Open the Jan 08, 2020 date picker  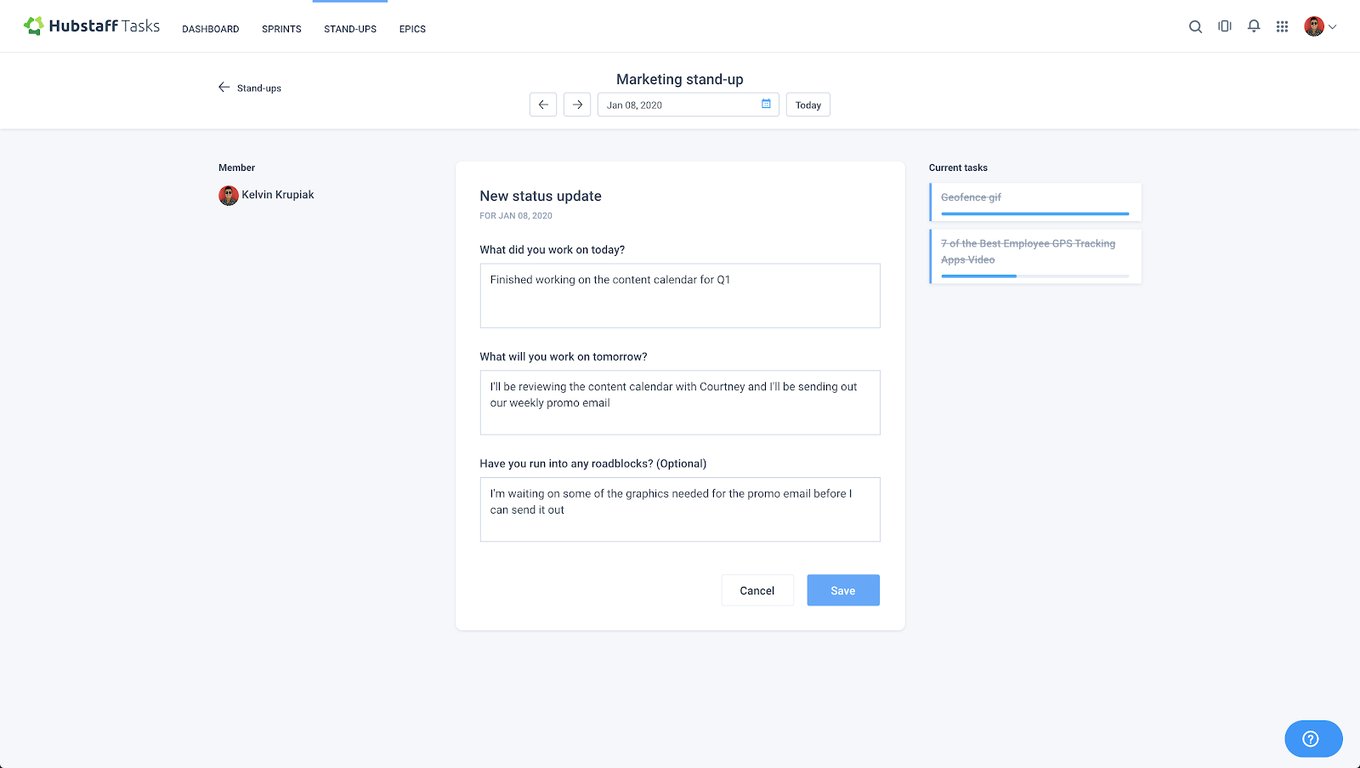[x=680, y=105]
